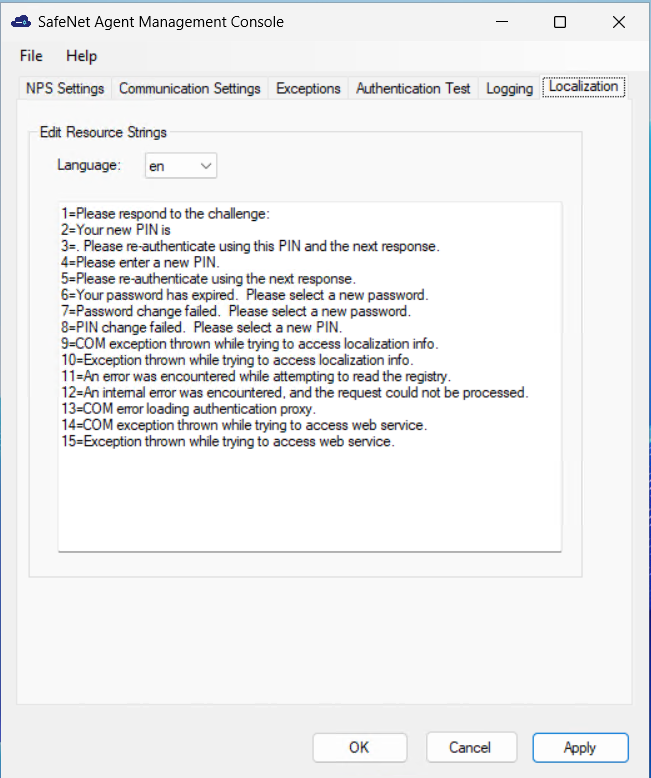The width and height of the screenshot is (651, 778).
Task: Switch to the NPS Settings tab
Action: (65, 88)
